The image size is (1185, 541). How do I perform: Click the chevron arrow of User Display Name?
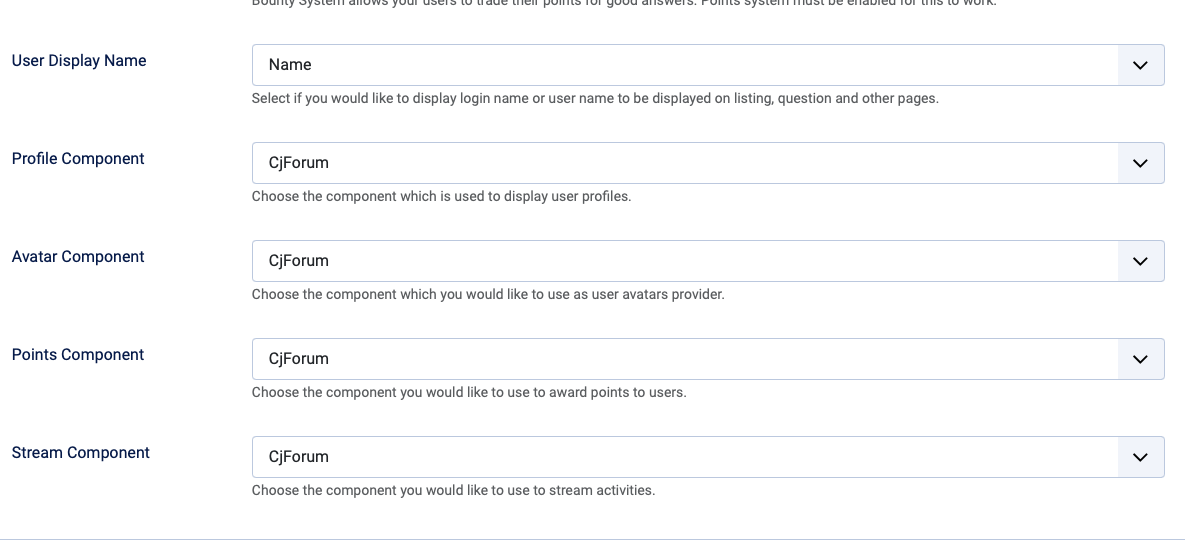(1140, 65)
